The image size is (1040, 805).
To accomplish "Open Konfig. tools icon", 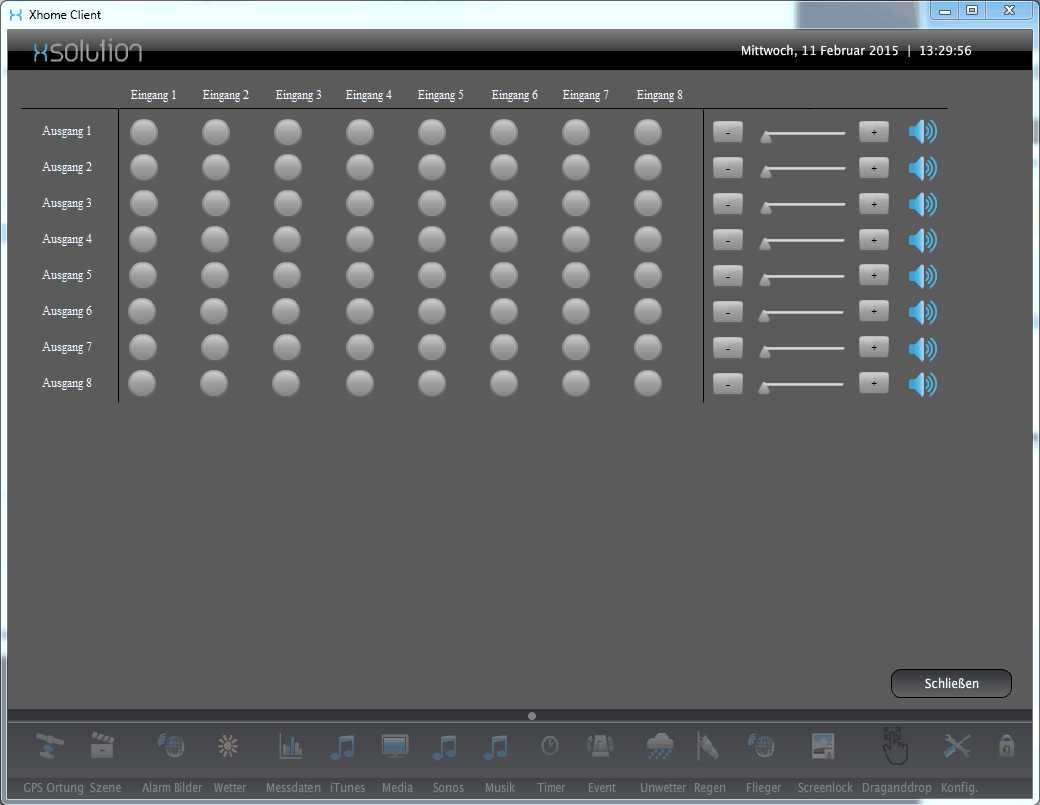I will pyautogui.click(x=957, y=746).
